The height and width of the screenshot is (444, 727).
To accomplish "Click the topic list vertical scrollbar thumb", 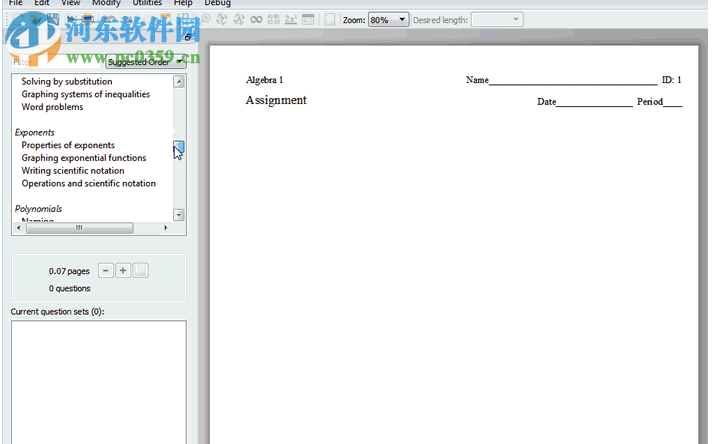I will 179,147.
